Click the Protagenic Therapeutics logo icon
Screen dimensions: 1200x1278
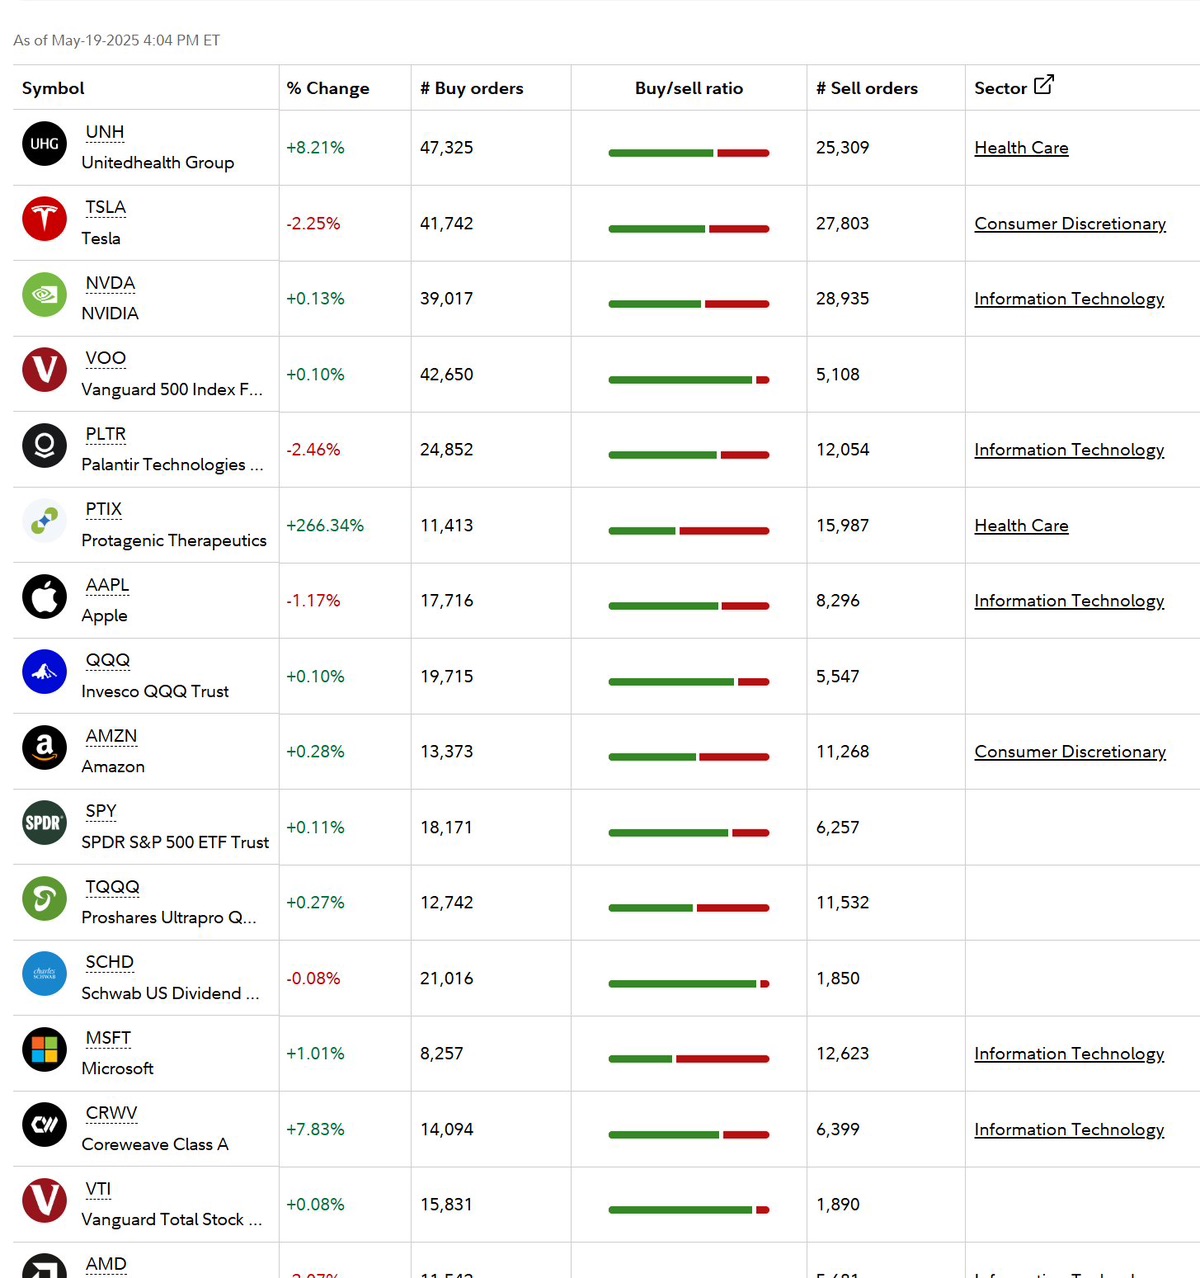coord(44,521)
